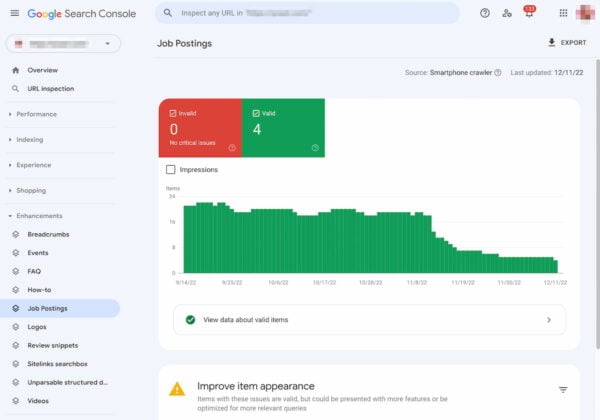Screen dimensions: 600x420
Task: Open the users and permissions icon
Action: tap(507, 13)
